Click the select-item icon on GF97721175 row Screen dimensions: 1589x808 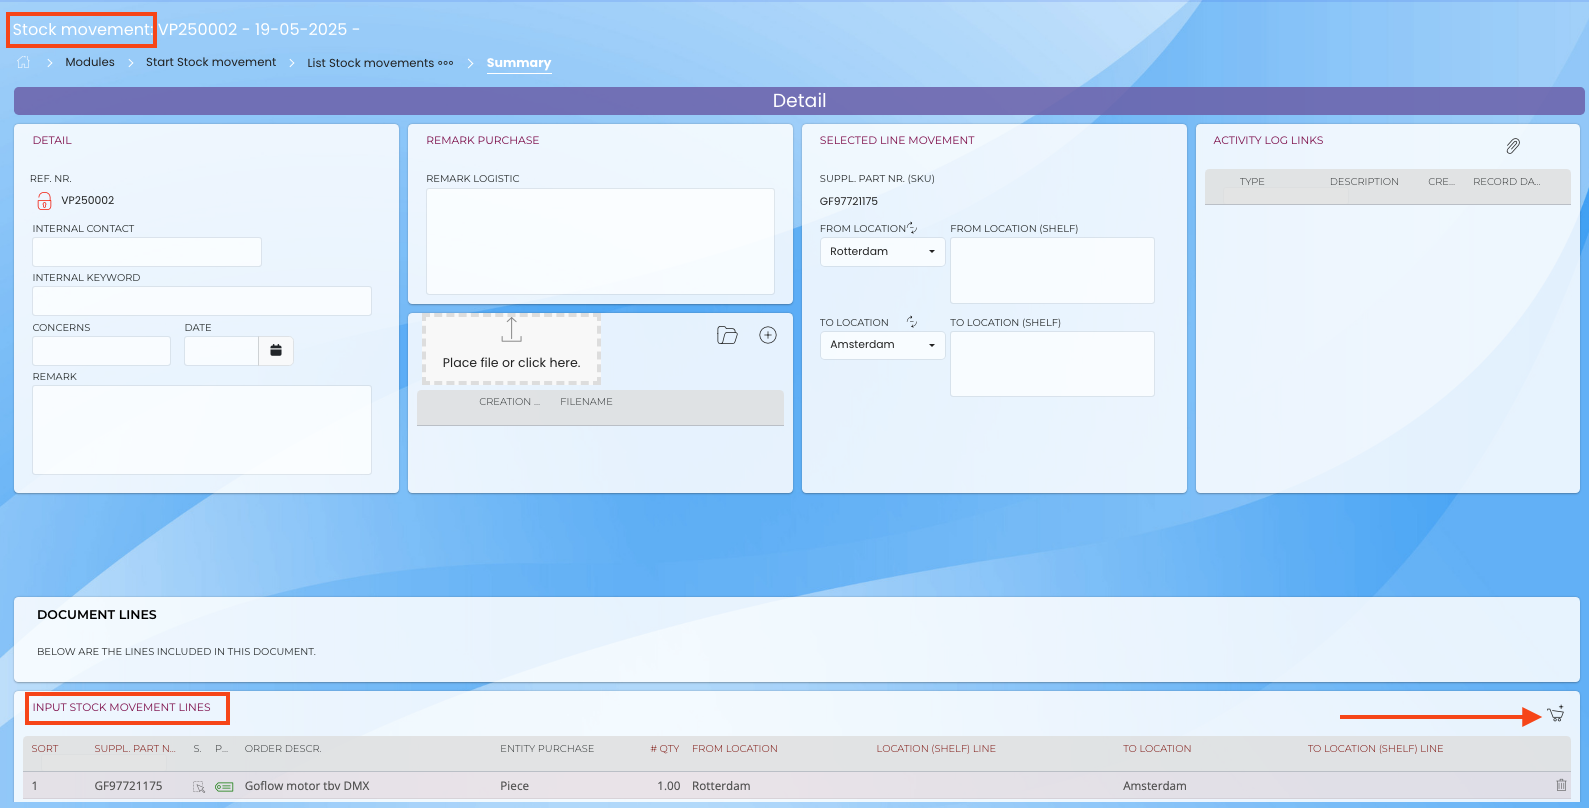[x=199, y=787]
